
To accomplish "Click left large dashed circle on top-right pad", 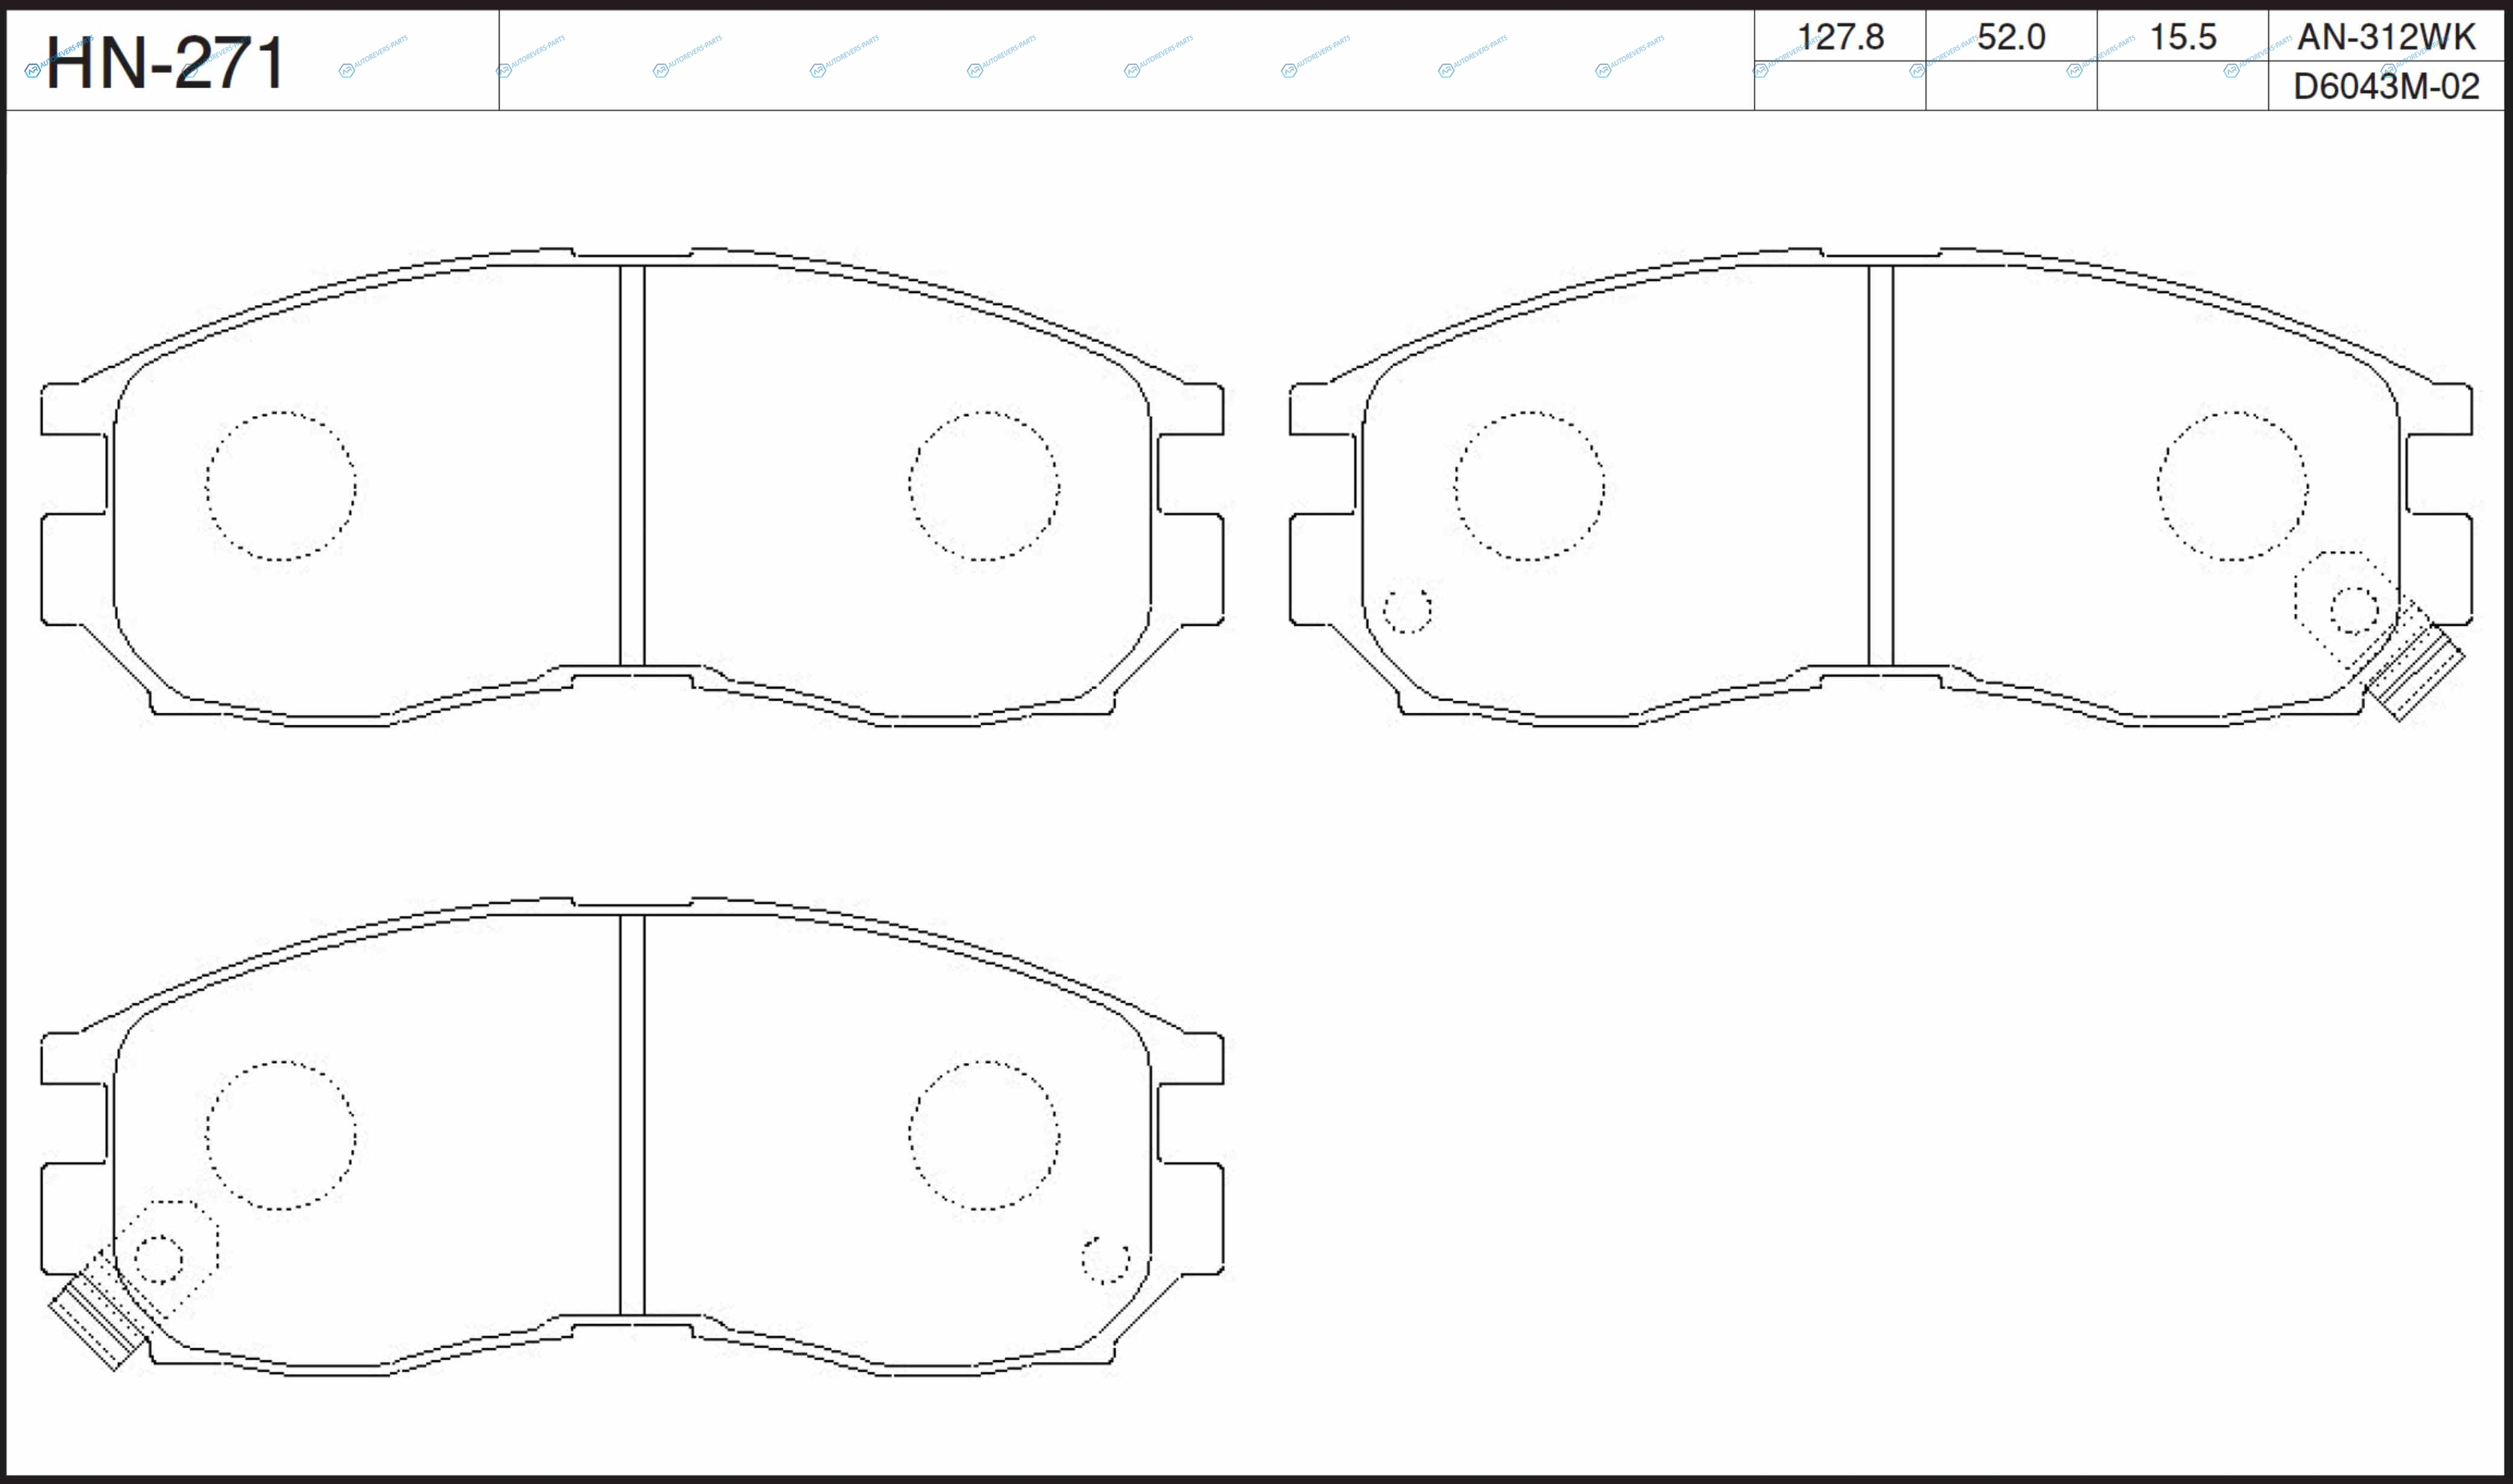I will coord(1529,486).
